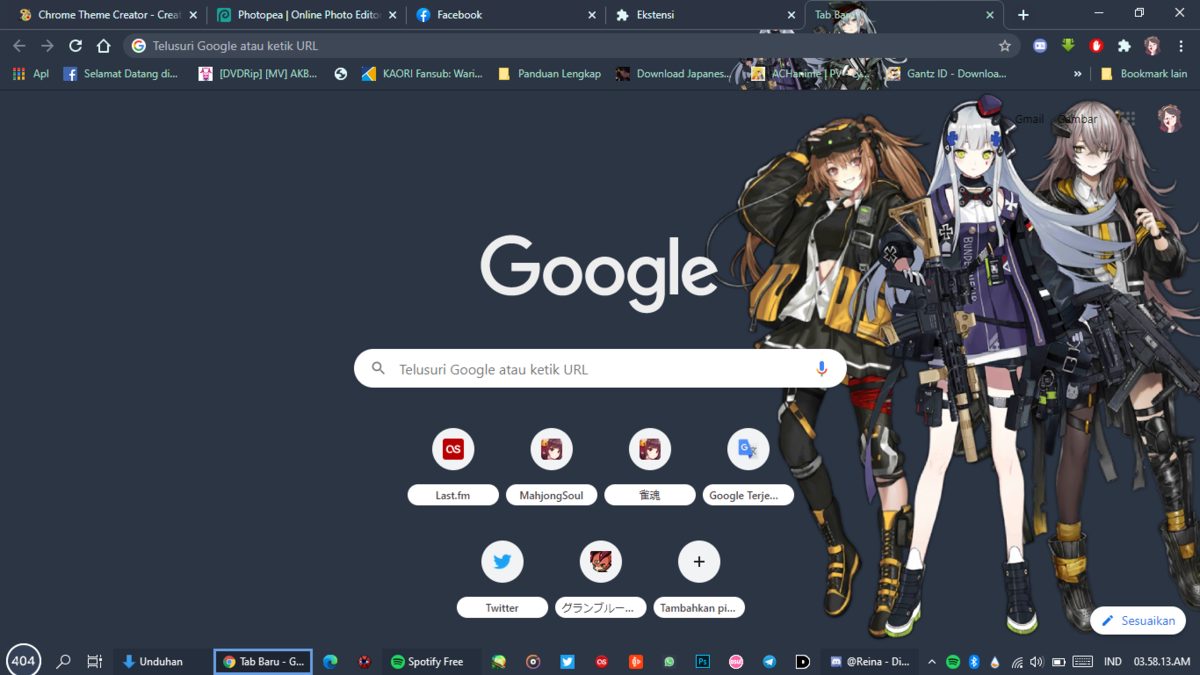This screenshot has width=1200, height=675.
Task: Open the Chrome home page button
Action: tap(103, 46)
